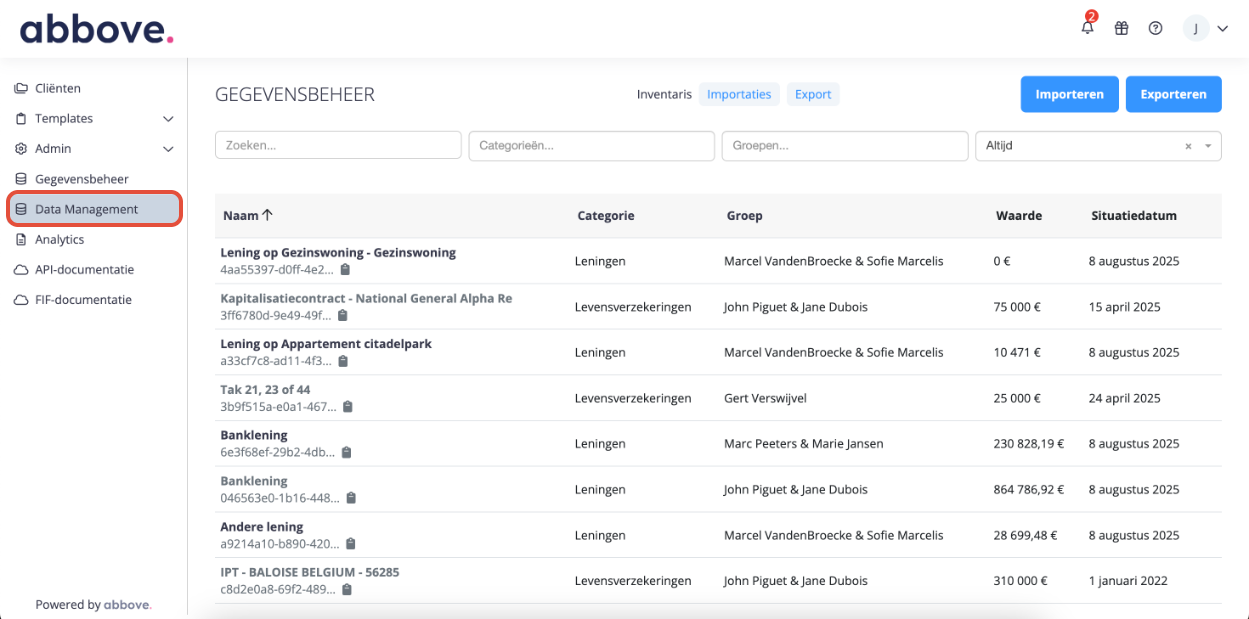The image size is (1249, 619).
Task: Sort by the Categorie column header
Action: [606, 215]
